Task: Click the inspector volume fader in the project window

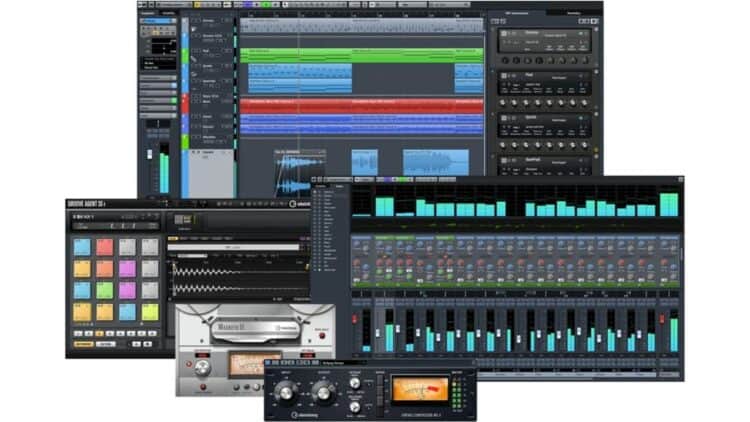Action: [x=150, y=155]
